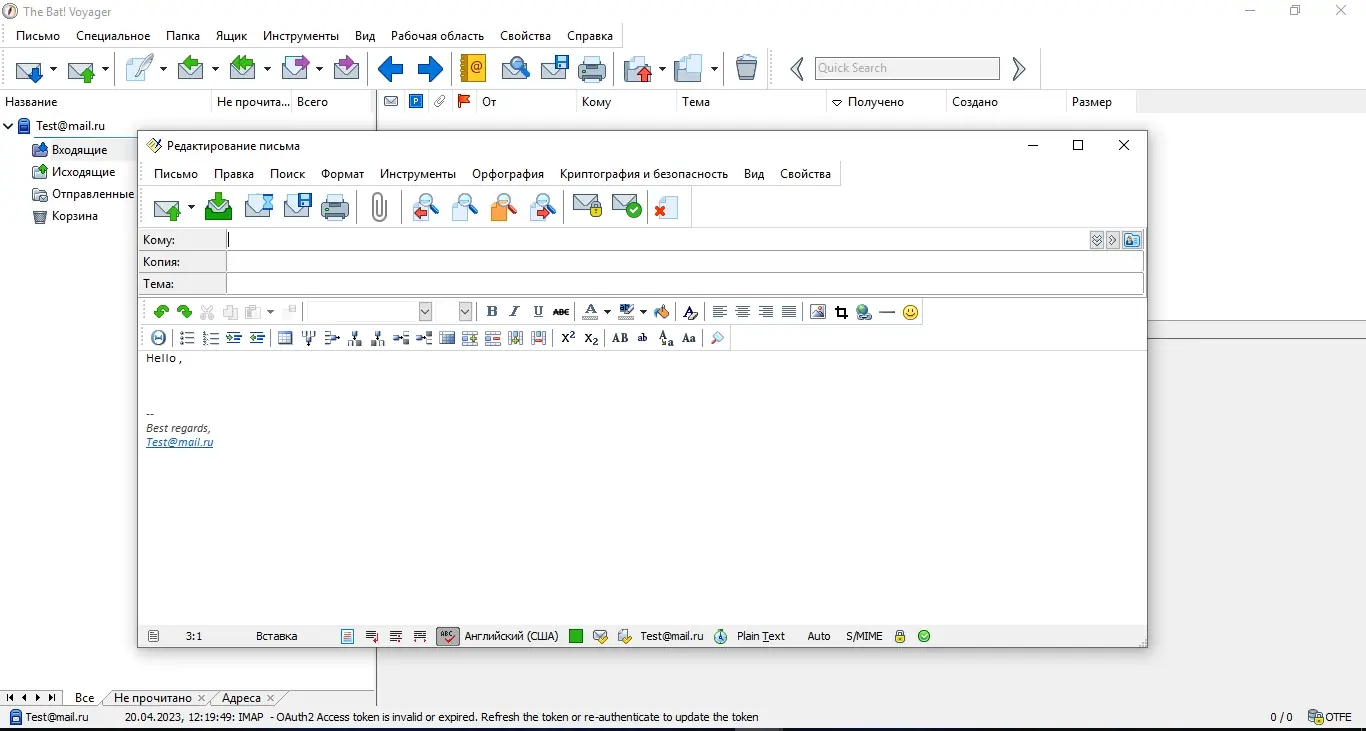The height and width of the screenshot is (731, 1366).
Task: Open the font name combo box
Action: (x=368, y=312)
